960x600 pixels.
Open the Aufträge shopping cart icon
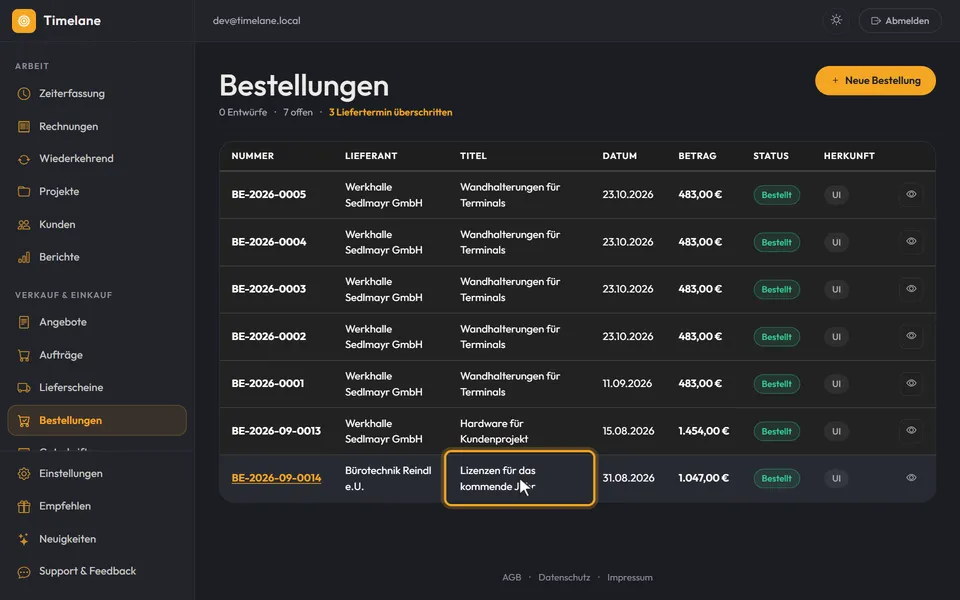(24, 355)
